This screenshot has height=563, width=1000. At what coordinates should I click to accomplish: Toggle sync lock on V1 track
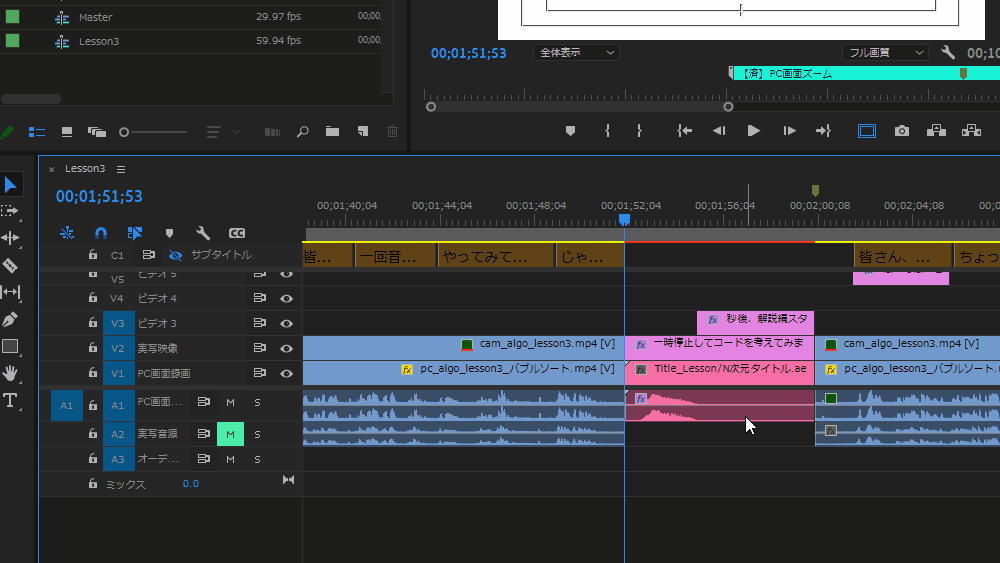260,372
